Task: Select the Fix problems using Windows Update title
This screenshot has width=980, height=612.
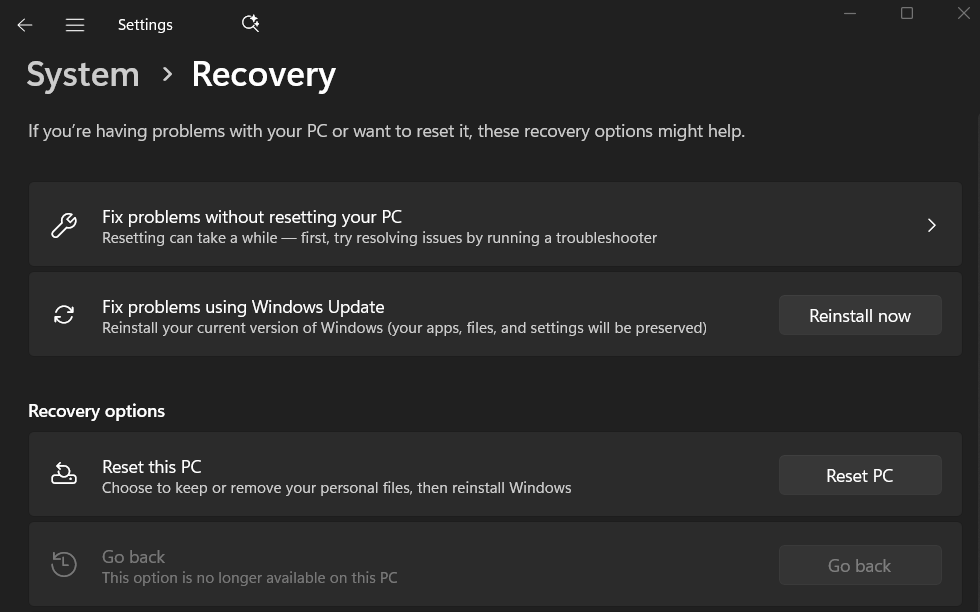Action: (243, 307)
